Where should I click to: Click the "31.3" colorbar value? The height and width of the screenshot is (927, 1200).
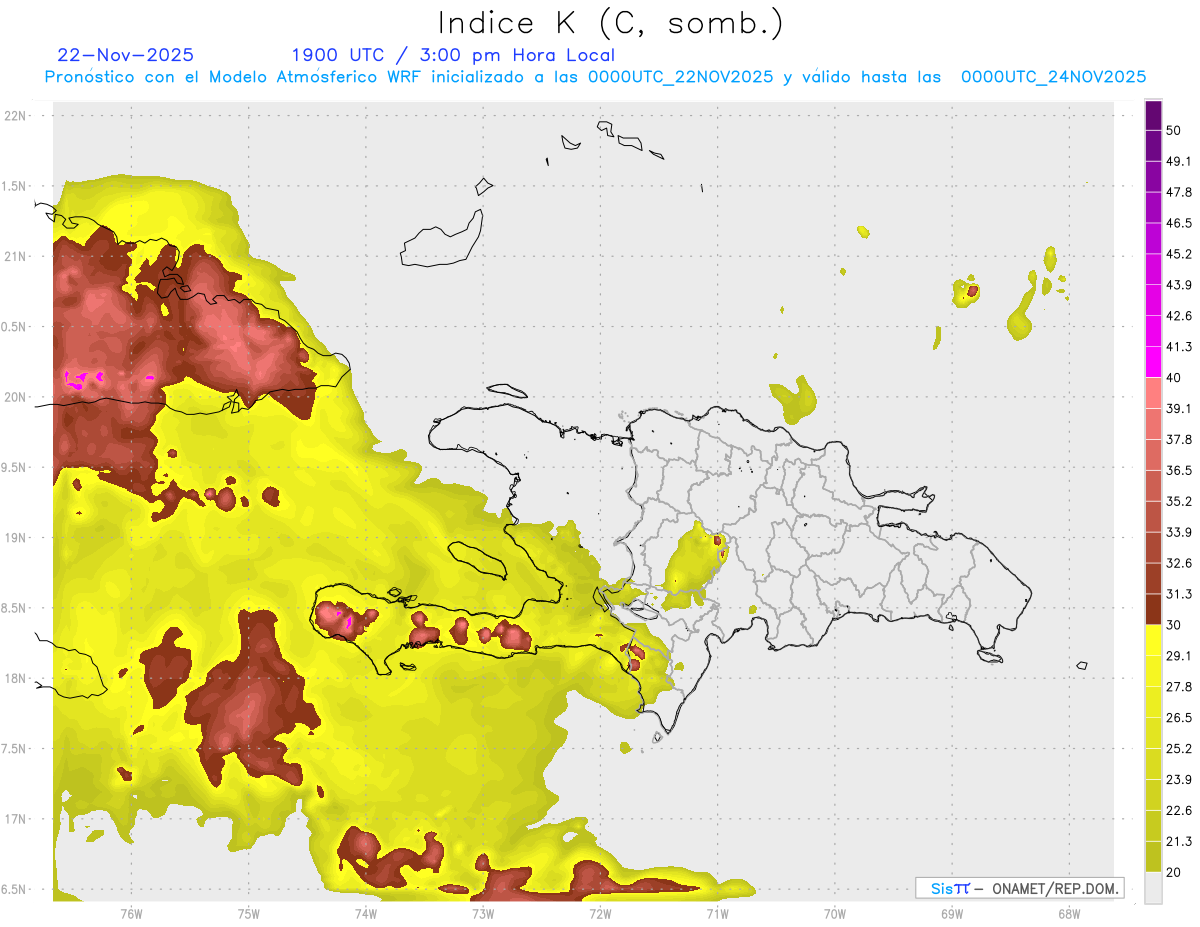(1179, 594)
